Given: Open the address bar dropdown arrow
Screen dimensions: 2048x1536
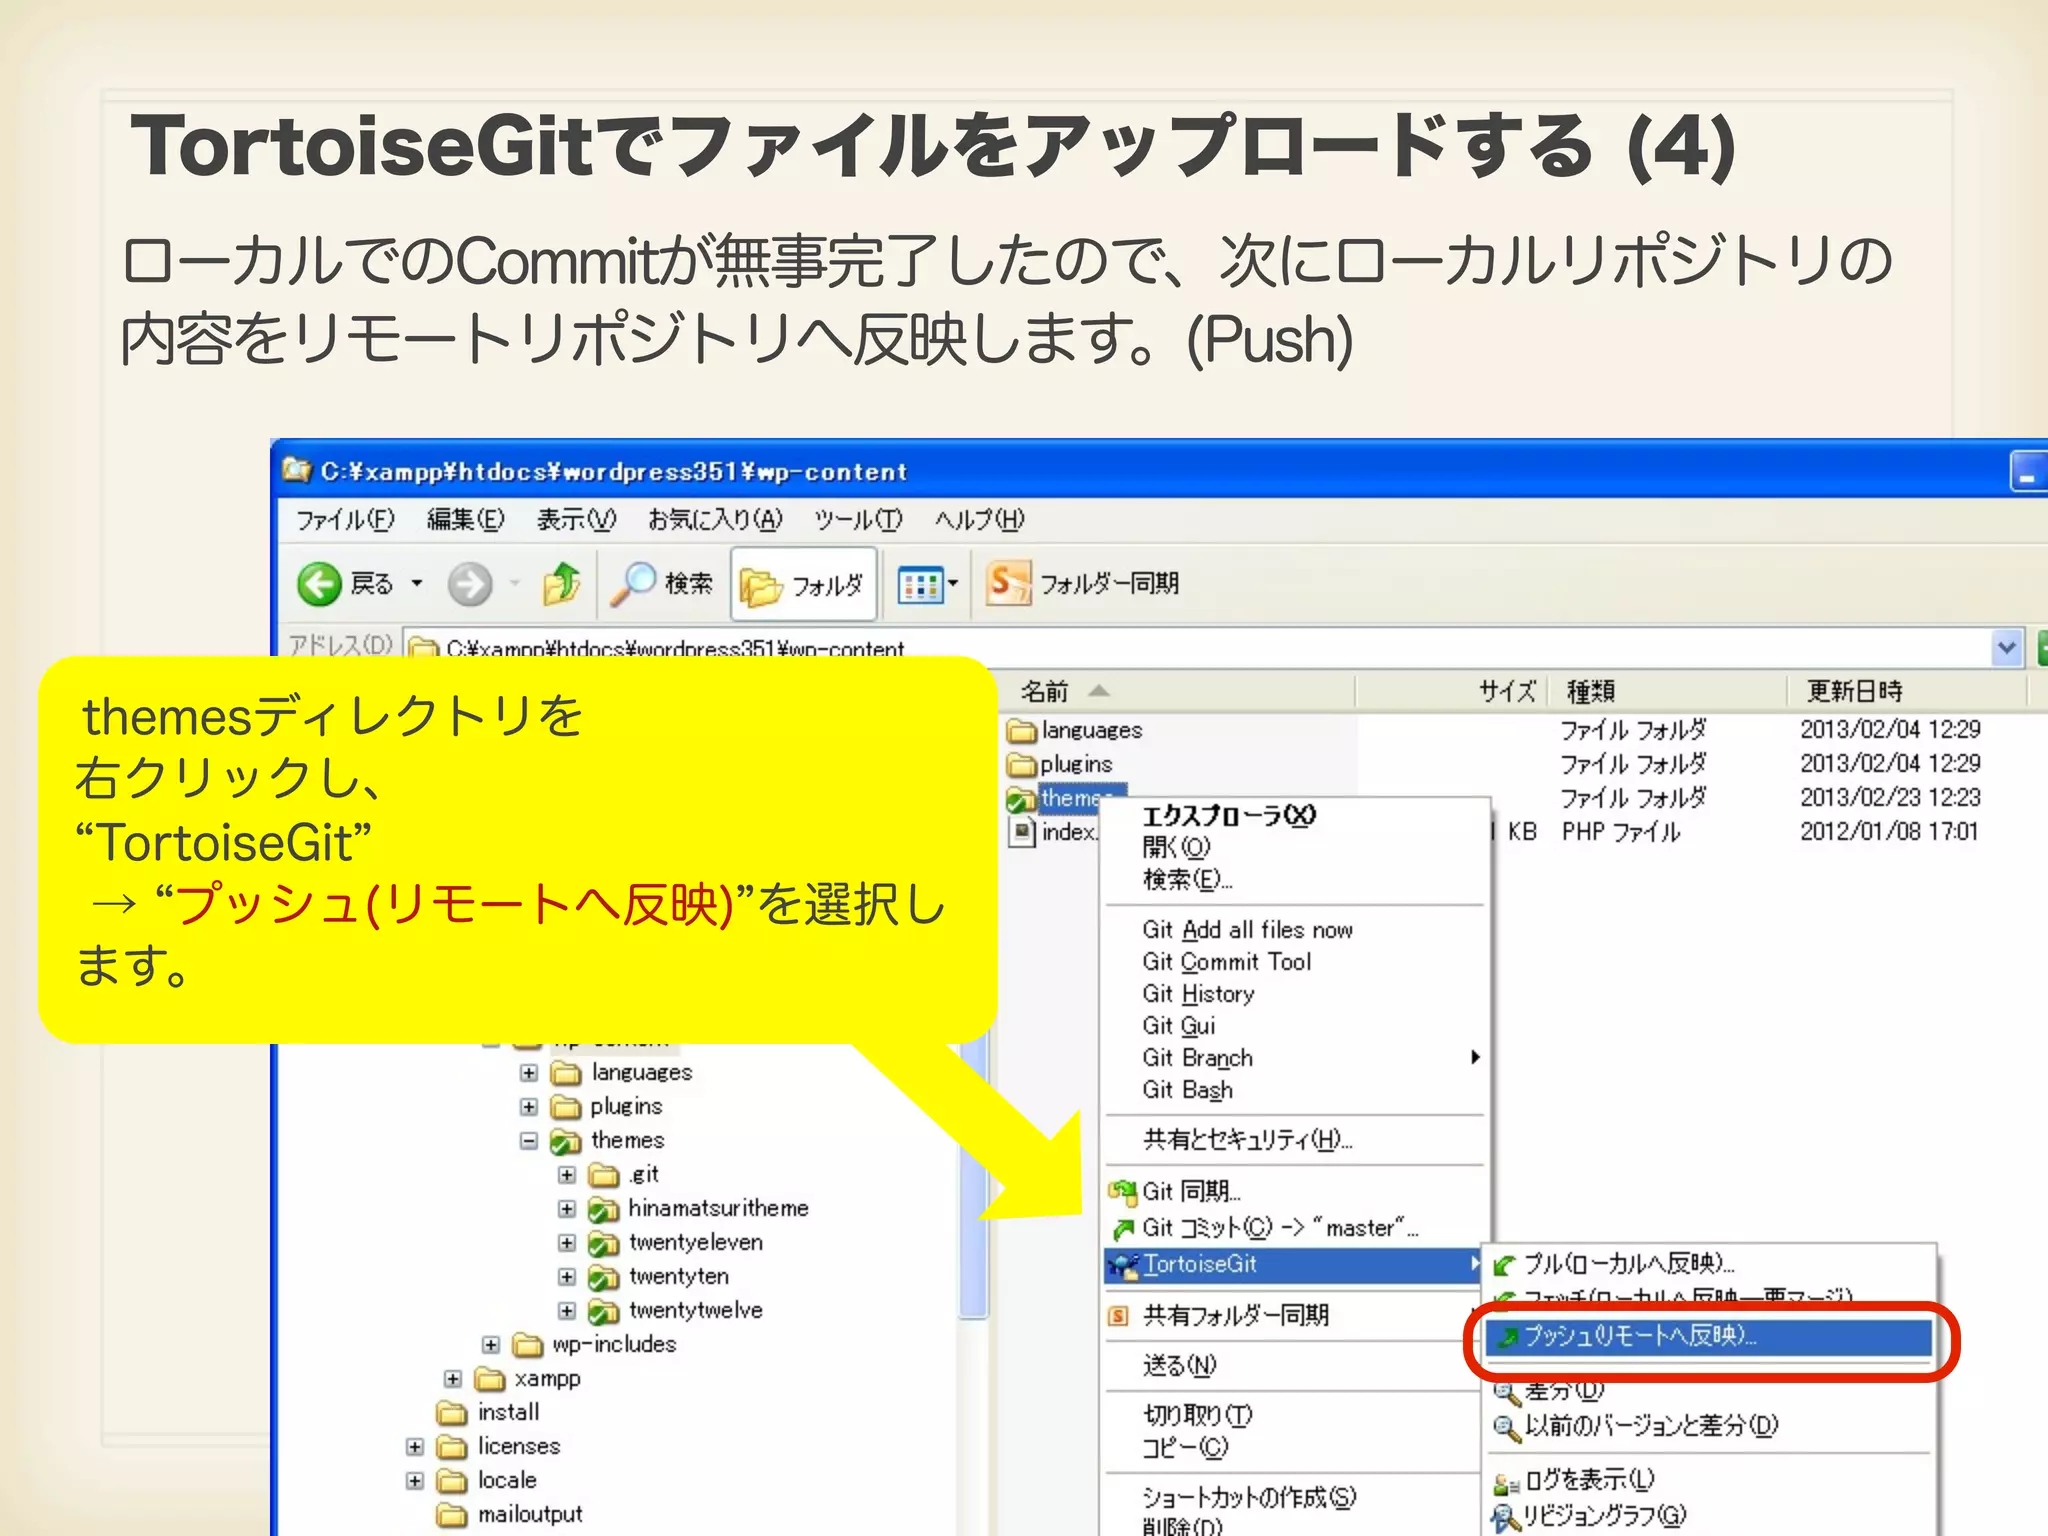Looking at the screenshot, I should coord(2005,648).
